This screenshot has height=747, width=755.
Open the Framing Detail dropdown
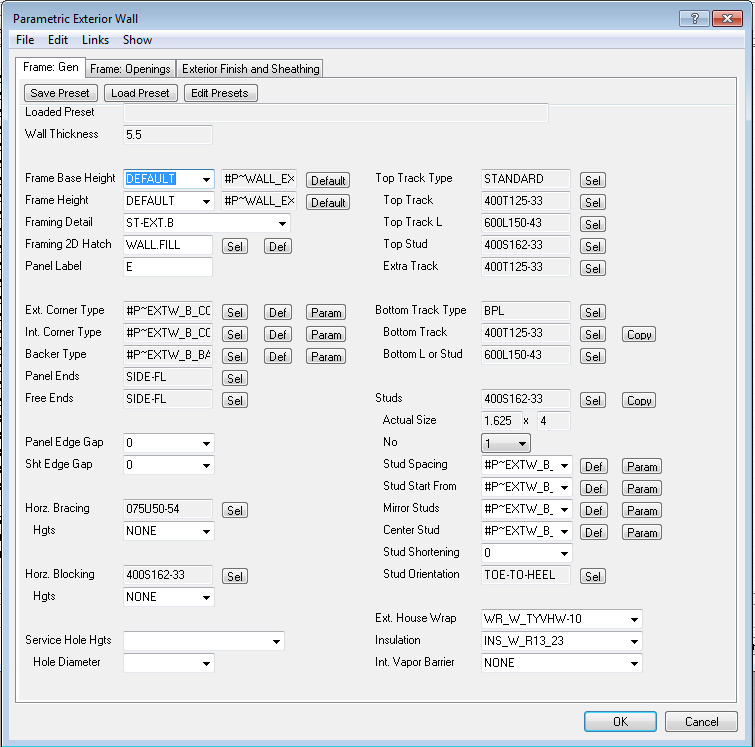tap(282, 224)
